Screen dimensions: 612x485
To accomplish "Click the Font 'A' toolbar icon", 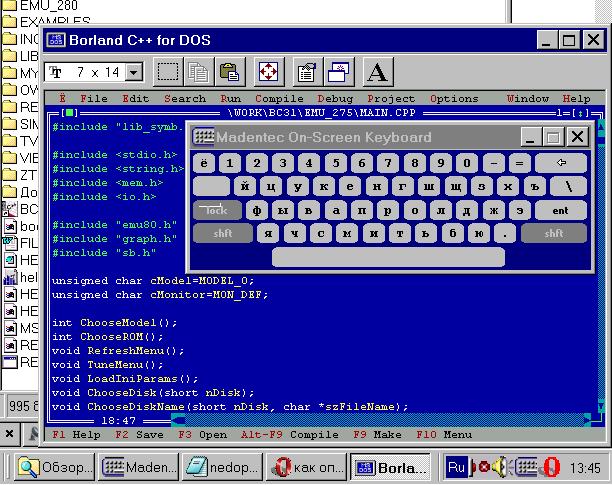I will [377, 72].
